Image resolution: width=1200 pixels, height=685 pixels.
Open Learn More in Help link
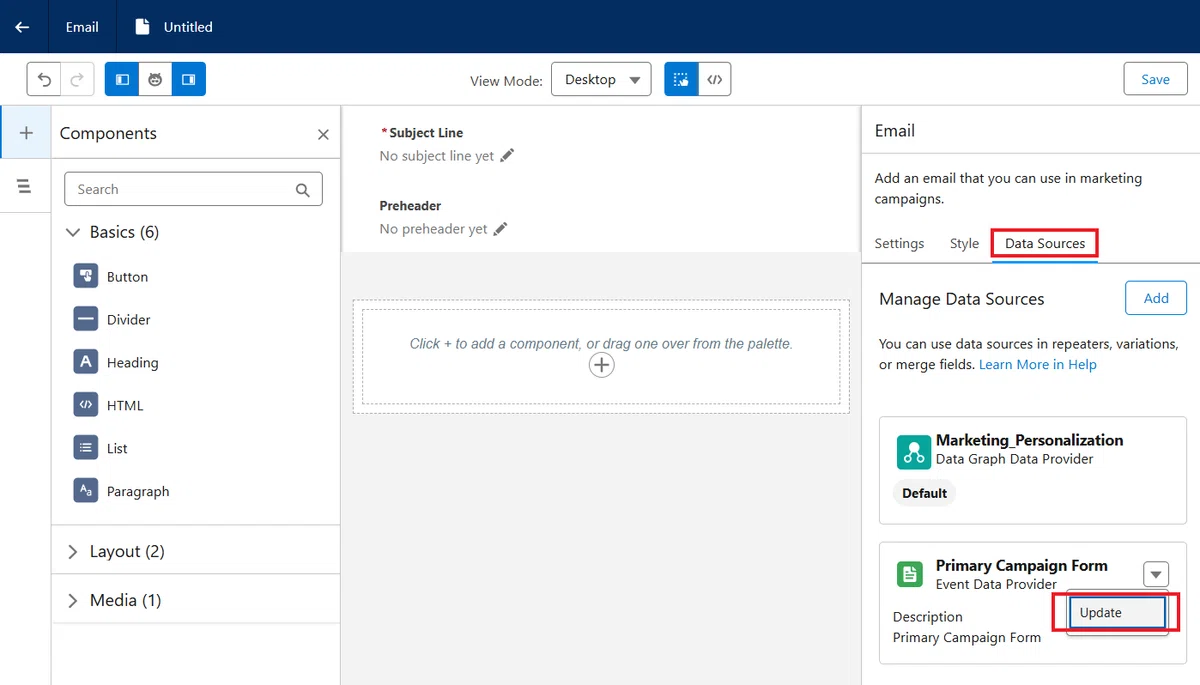pyautogui.click(x=1038, y=364)
